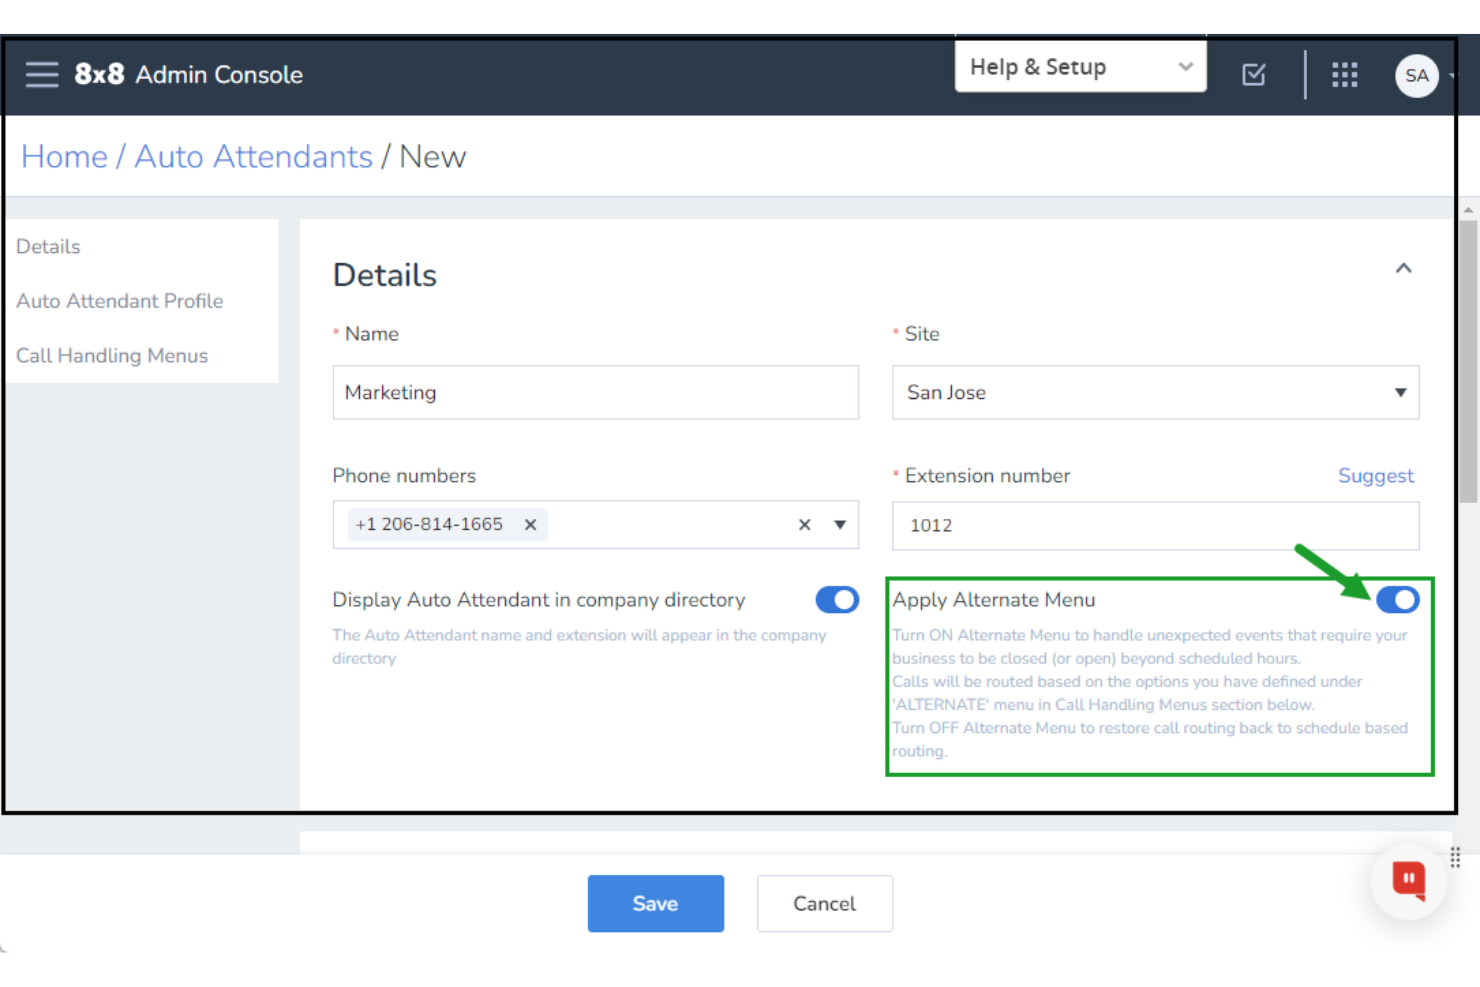The width and height of the screenshot is (1480, 987).
Task: Clear all selected phone numbers
Action: [804, 524]
